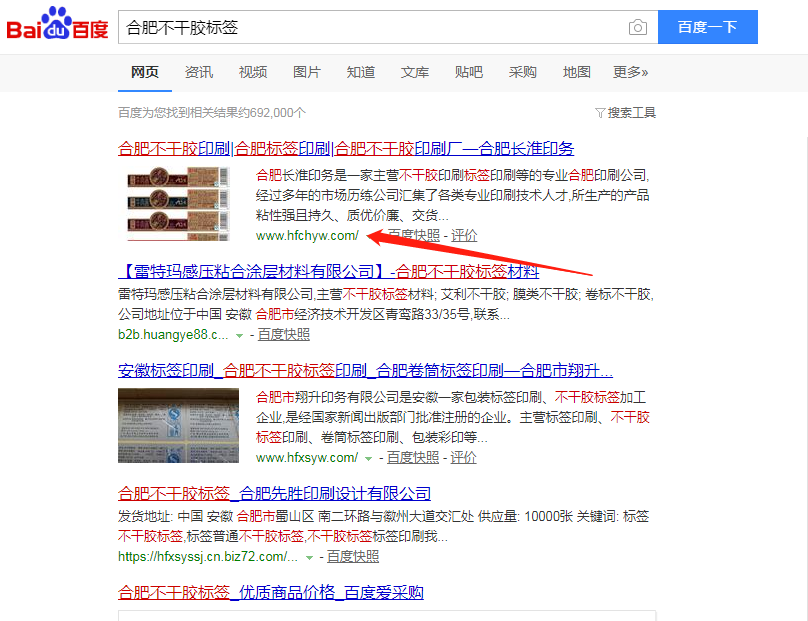
Task: Select the 视频 tab
Action: coord(252,72)
